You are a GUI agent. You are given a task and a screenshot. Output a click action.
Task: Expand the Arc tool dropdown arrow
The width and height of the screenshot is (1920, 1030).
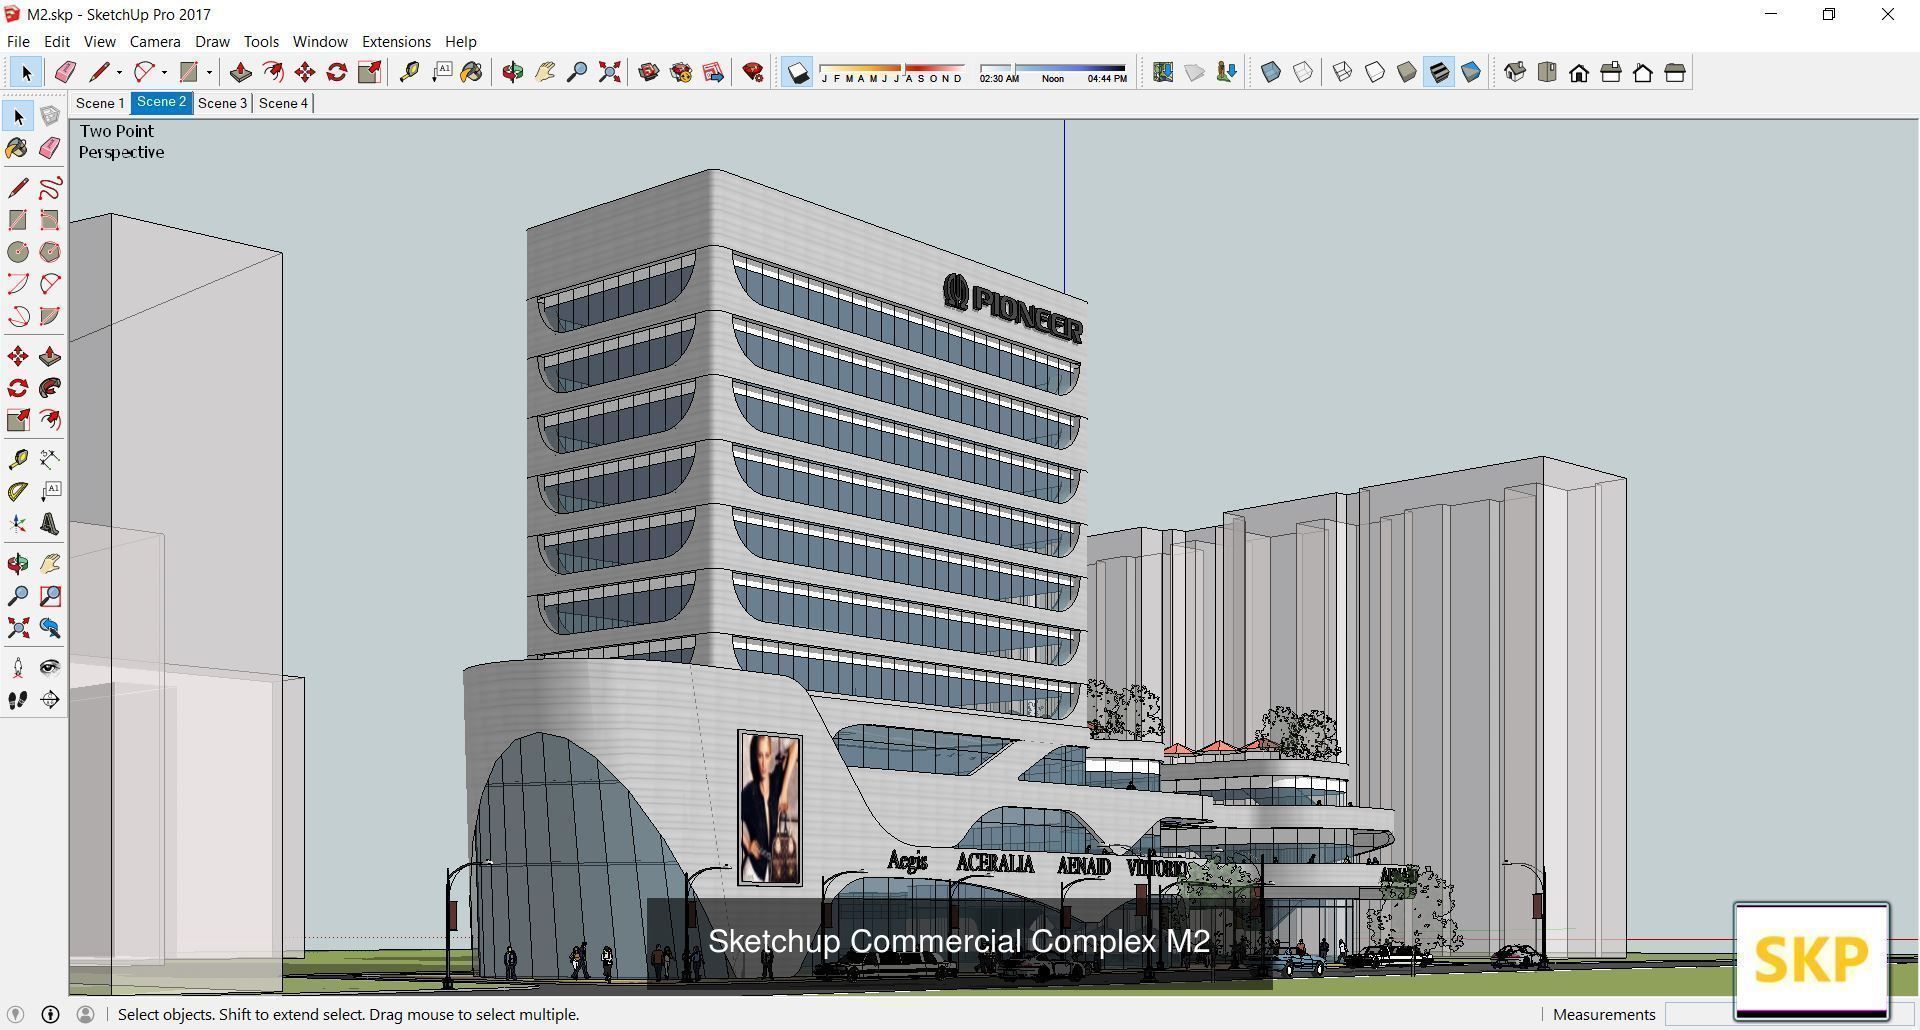pyautogui.click(x=164, y=72)
